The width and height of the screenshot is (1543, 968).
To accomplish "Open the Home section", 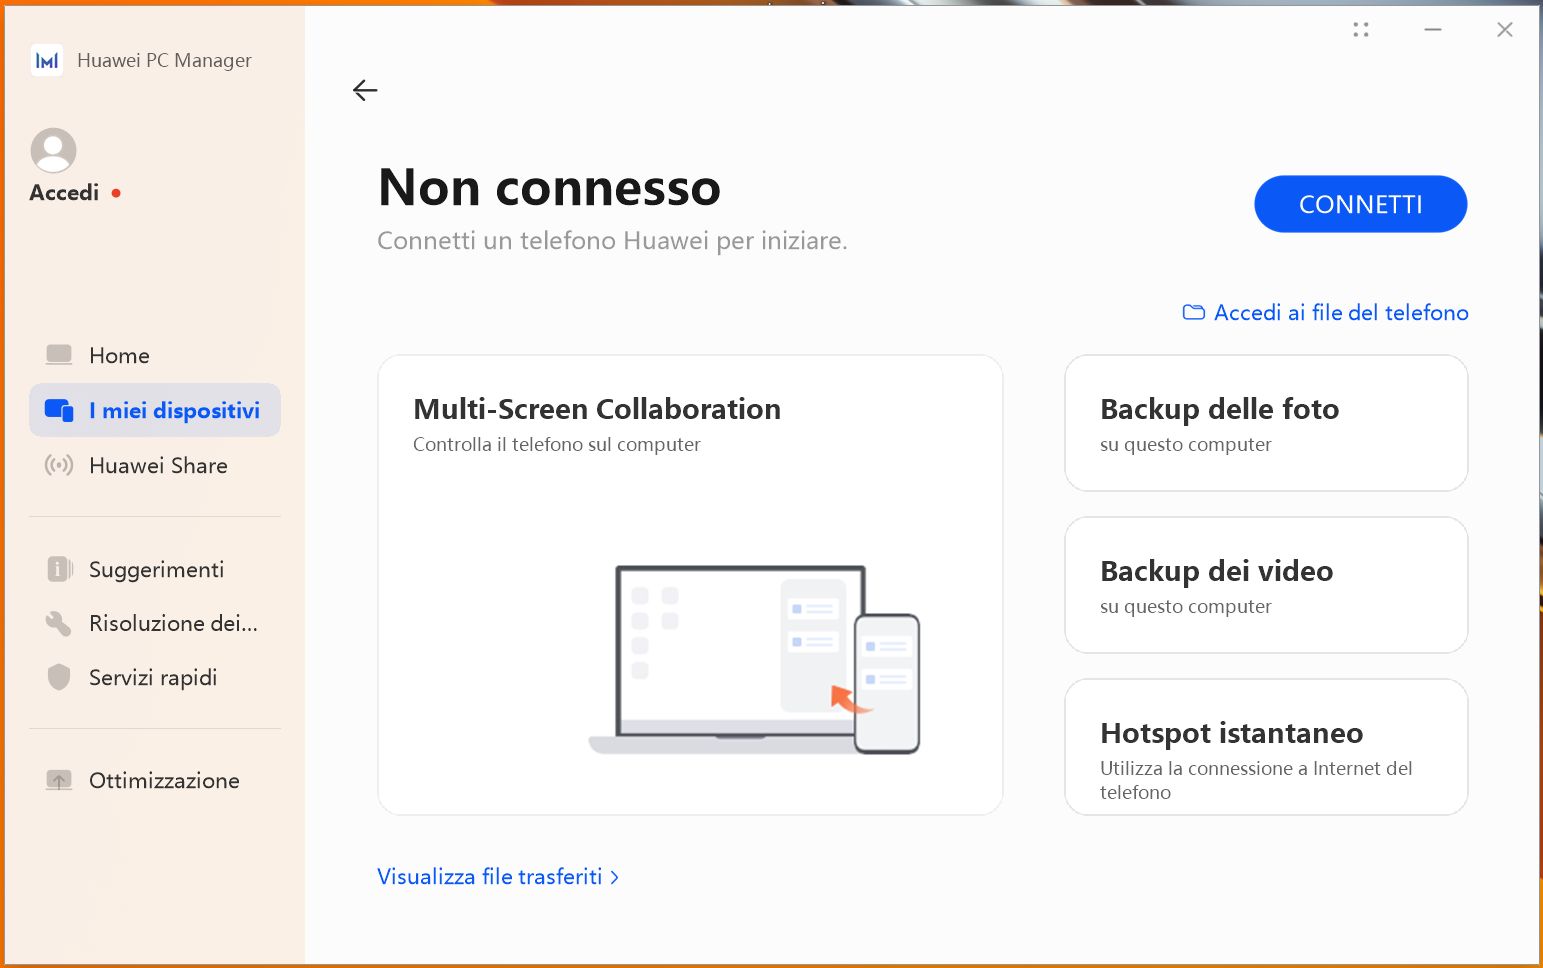I will click(x=155, y=356).
